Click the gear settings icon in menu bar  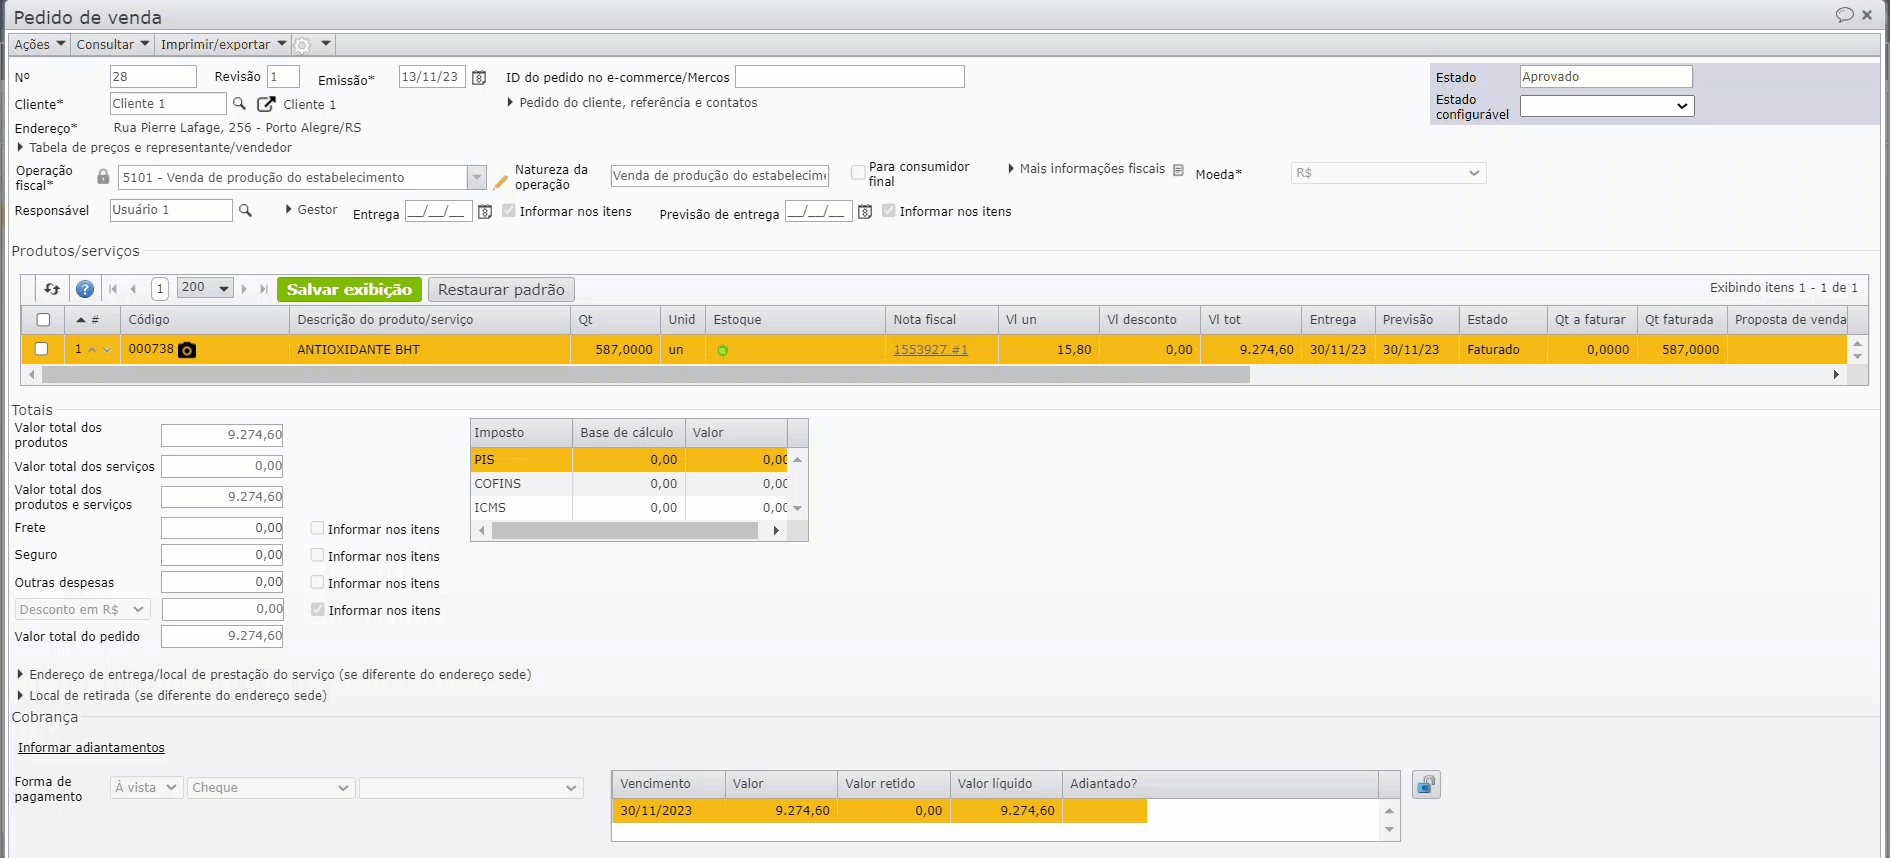(x=302, y=45)
